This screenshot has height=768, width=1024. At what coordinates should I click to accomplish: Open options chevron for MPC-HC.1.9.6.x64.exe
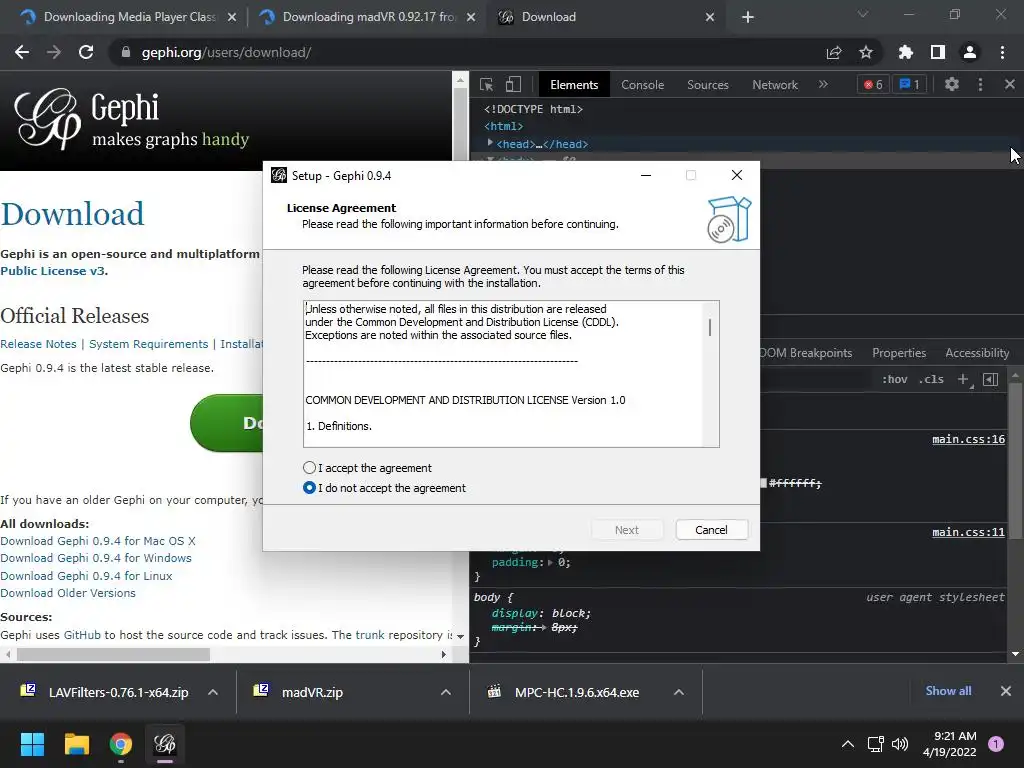click(679, 692)
